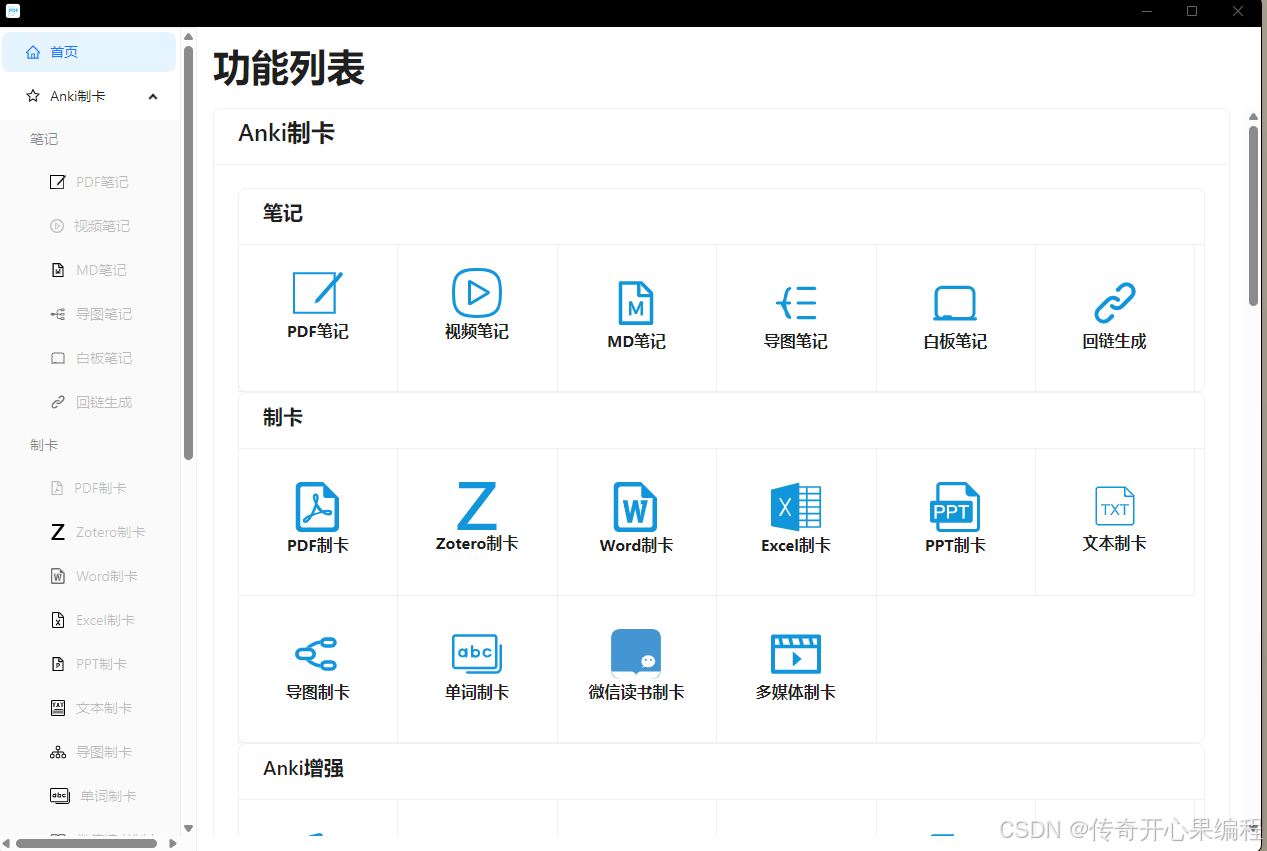Click the sidebar PDF笔记 edit icon
Screen dimensions: 1267x851
[x=58, y=182]
